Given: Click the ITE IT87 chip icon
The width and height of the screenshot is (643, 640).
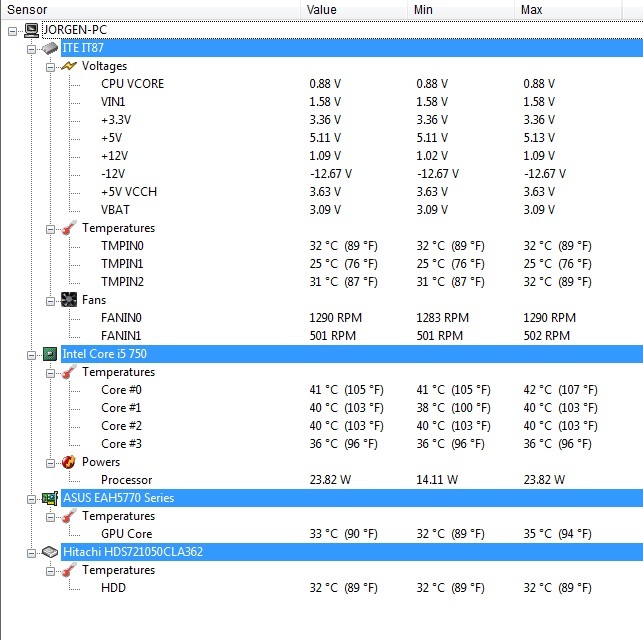Looking at the screenshot, I should [x=50, y=48].
